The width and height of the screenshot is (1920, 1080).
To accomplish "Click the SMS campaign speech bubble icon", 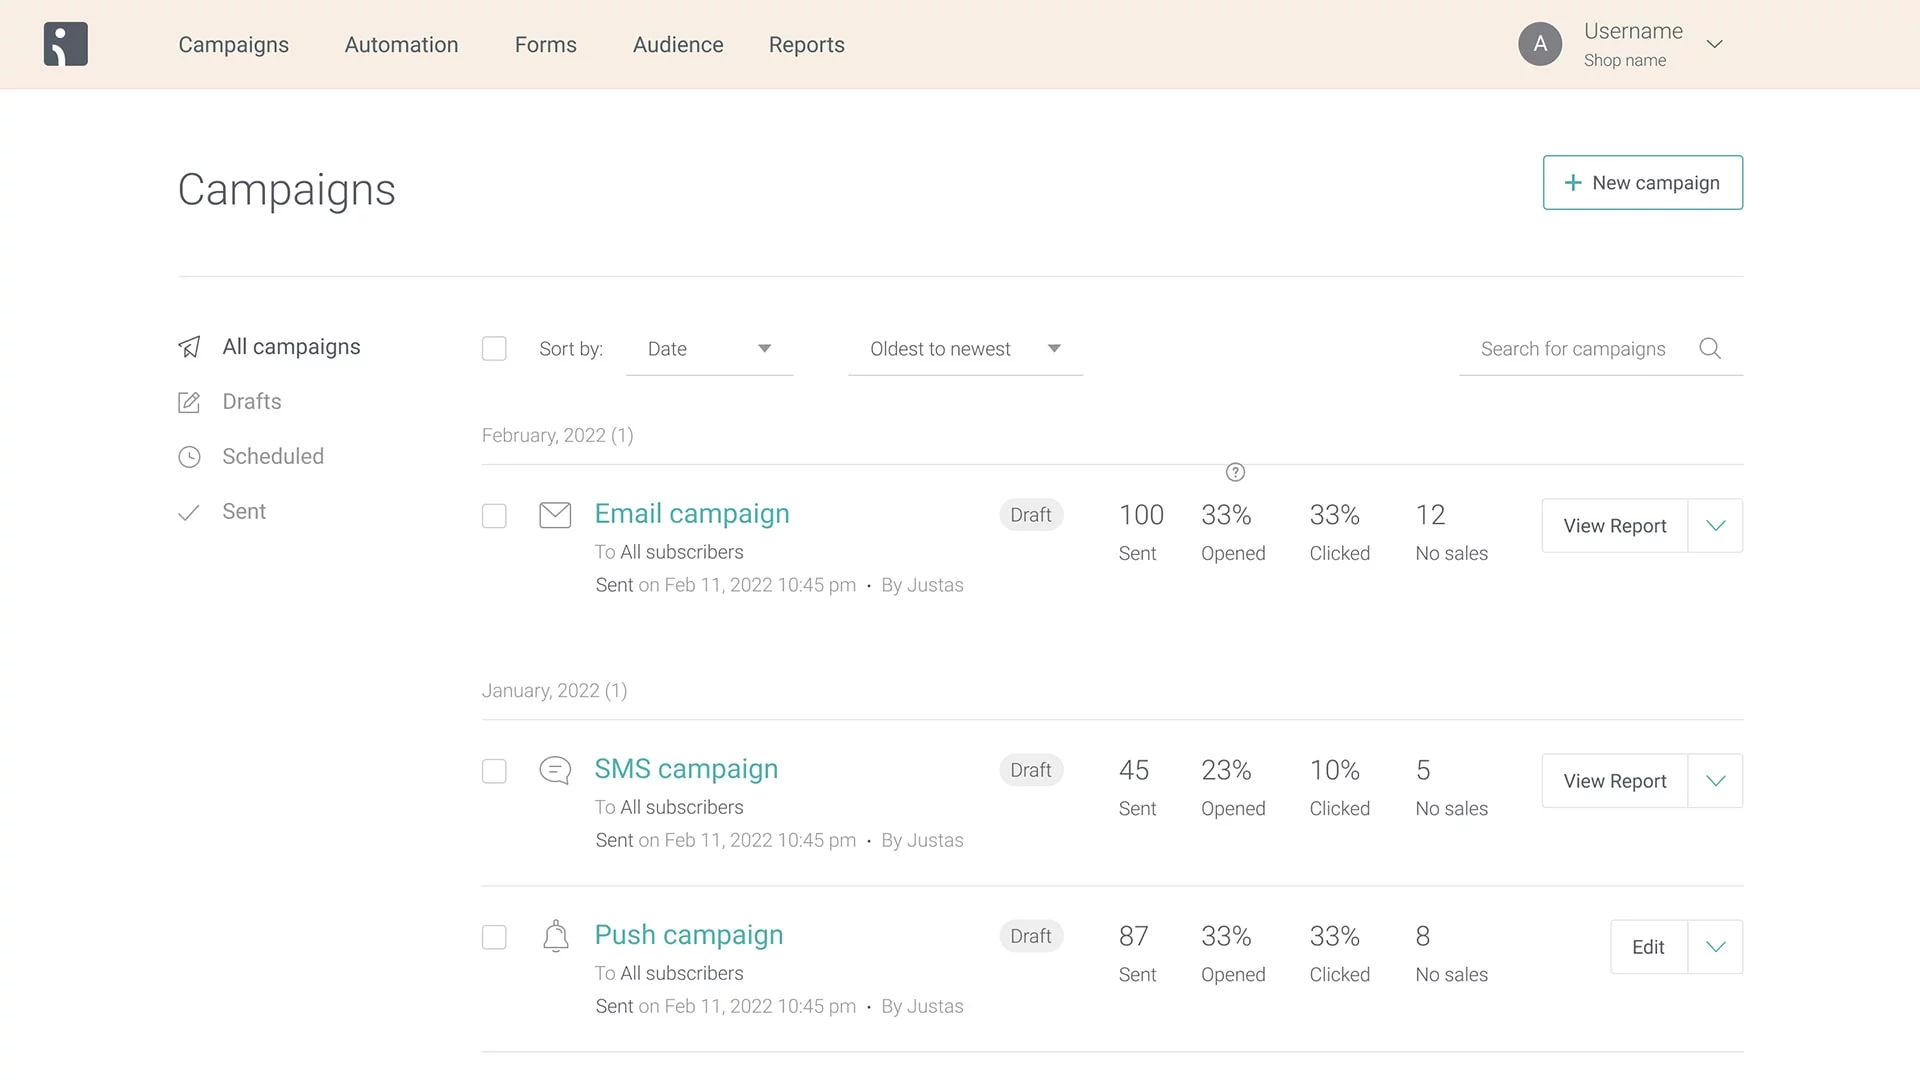I will pyautogui.click(x=555, y=770).
